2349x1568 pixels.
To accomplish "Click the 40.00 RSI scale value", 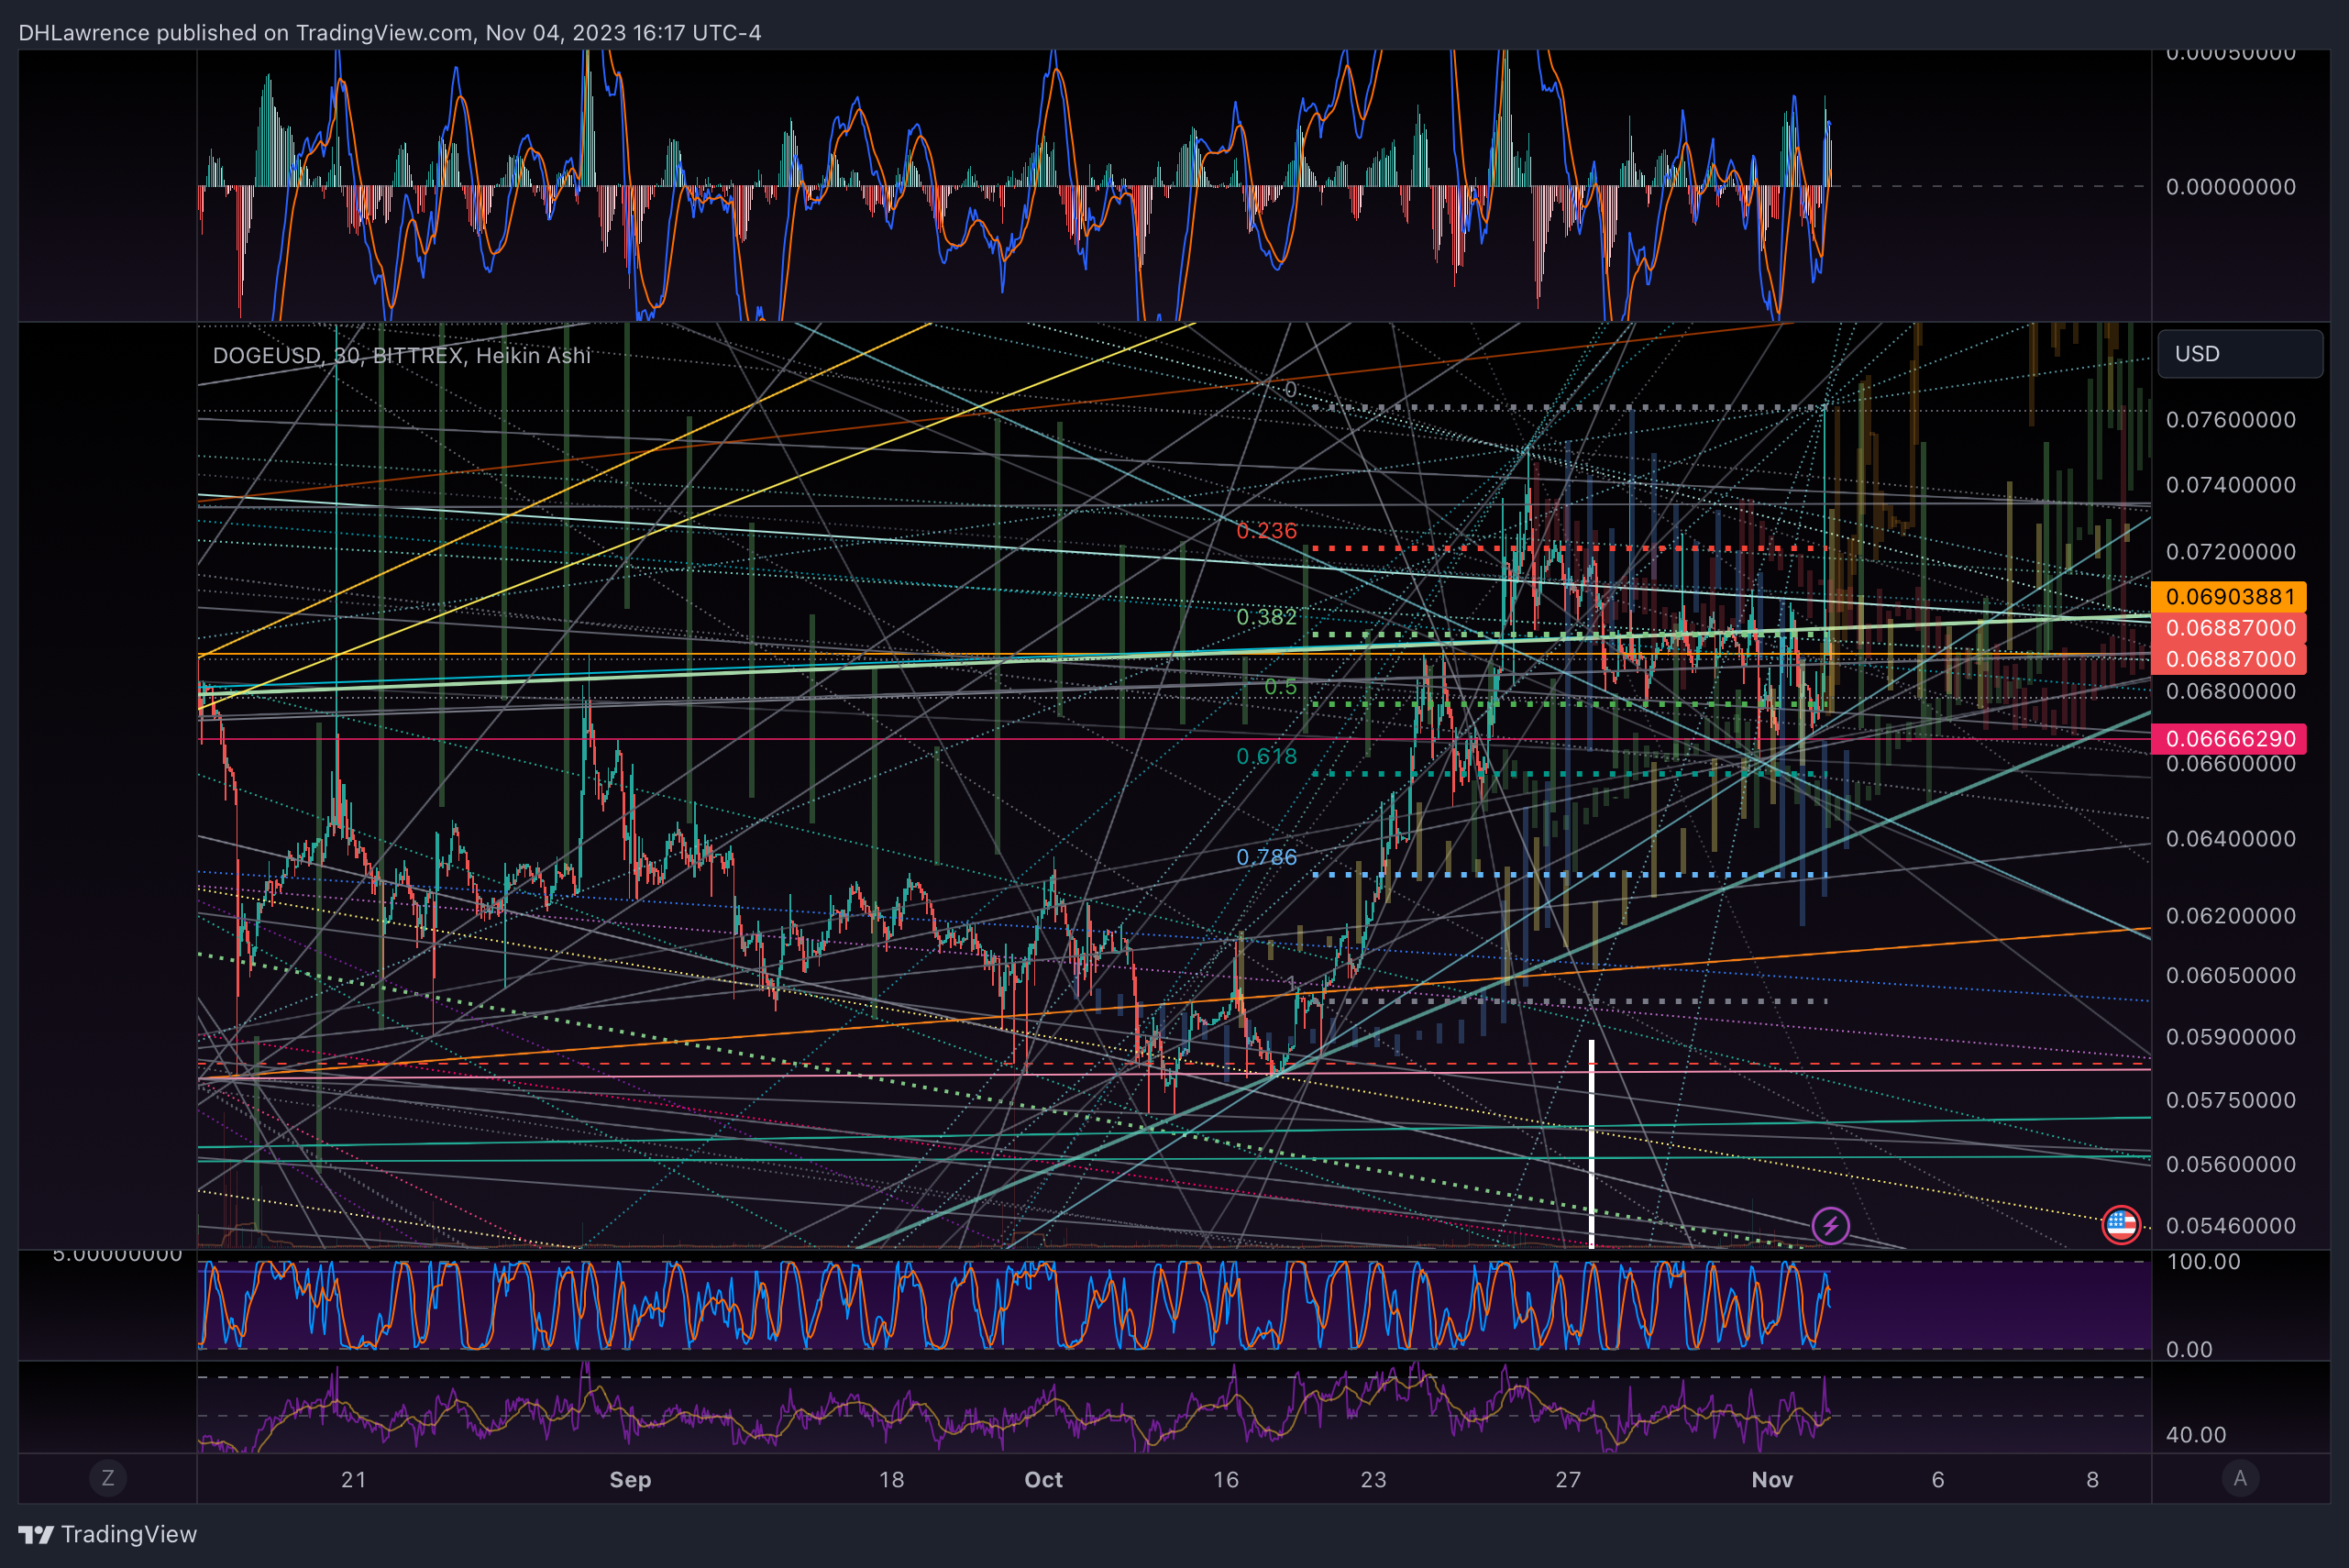I will click(x=2196, y=1435).
